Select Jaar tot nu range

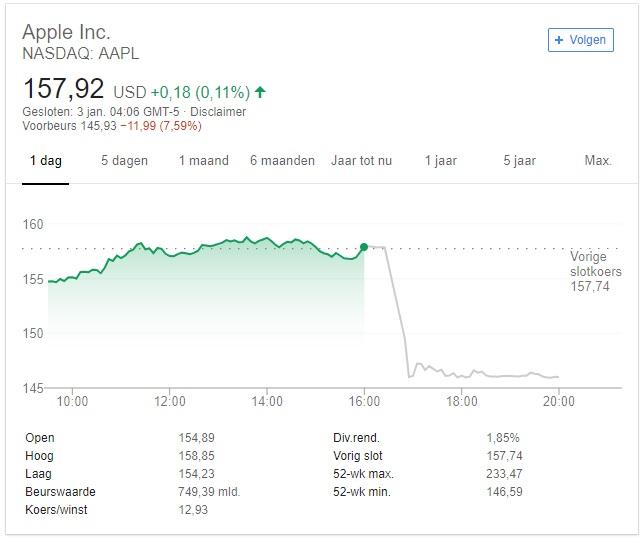[x=362, y=160]
